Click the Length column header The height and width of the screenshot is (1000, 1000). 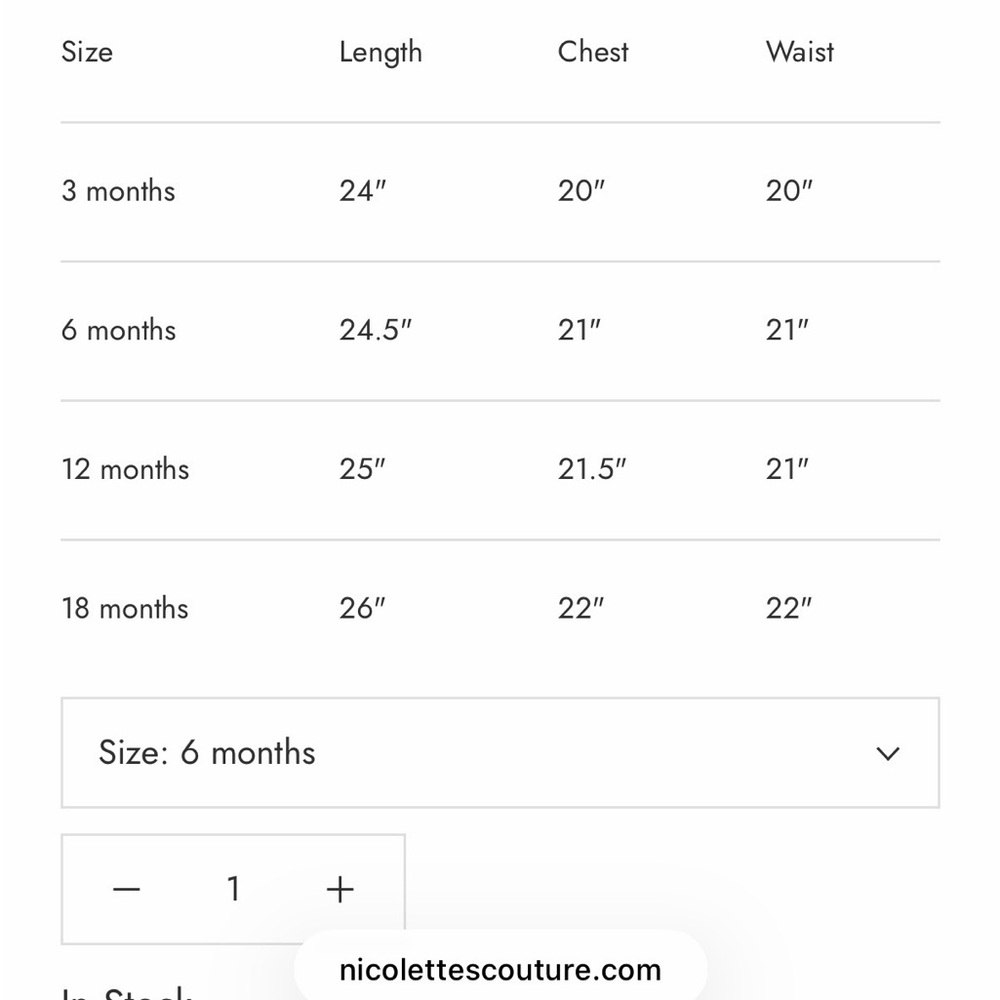tap(380, 52)
